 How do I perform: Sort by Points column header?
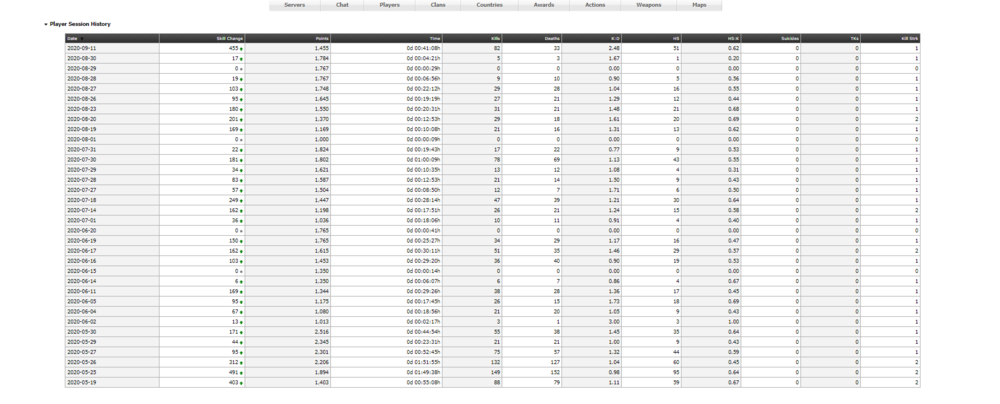320,38
